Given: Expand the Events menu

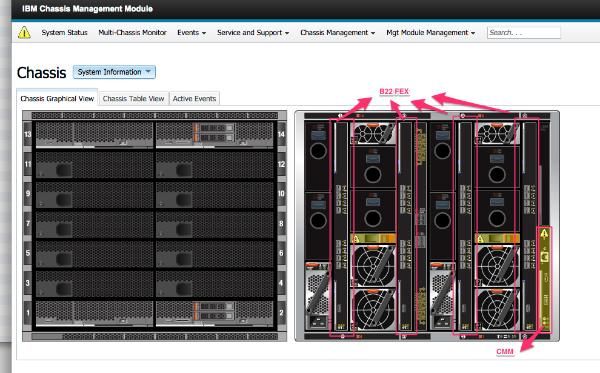Looking at the screenshot, I should [x=191, y=33].
